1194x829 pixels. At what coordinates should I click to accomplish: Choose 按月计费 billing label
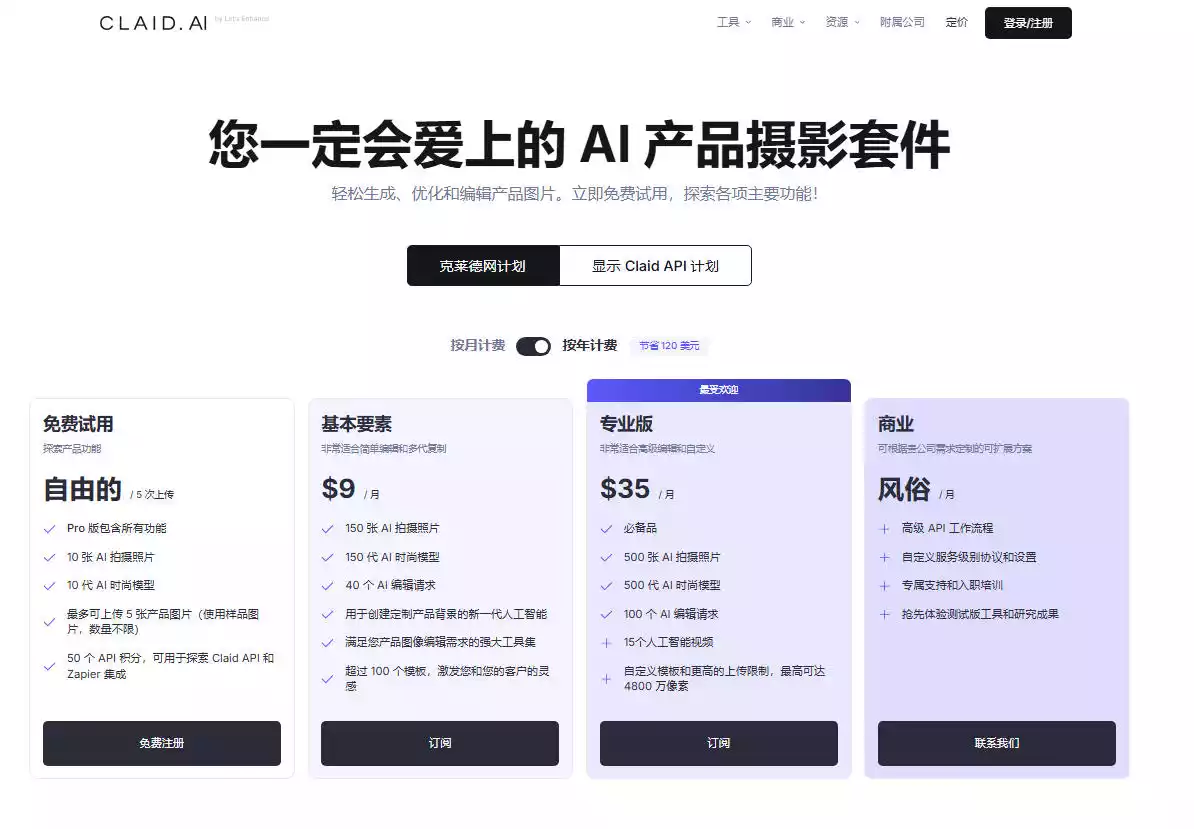click(x=477, y=346)
